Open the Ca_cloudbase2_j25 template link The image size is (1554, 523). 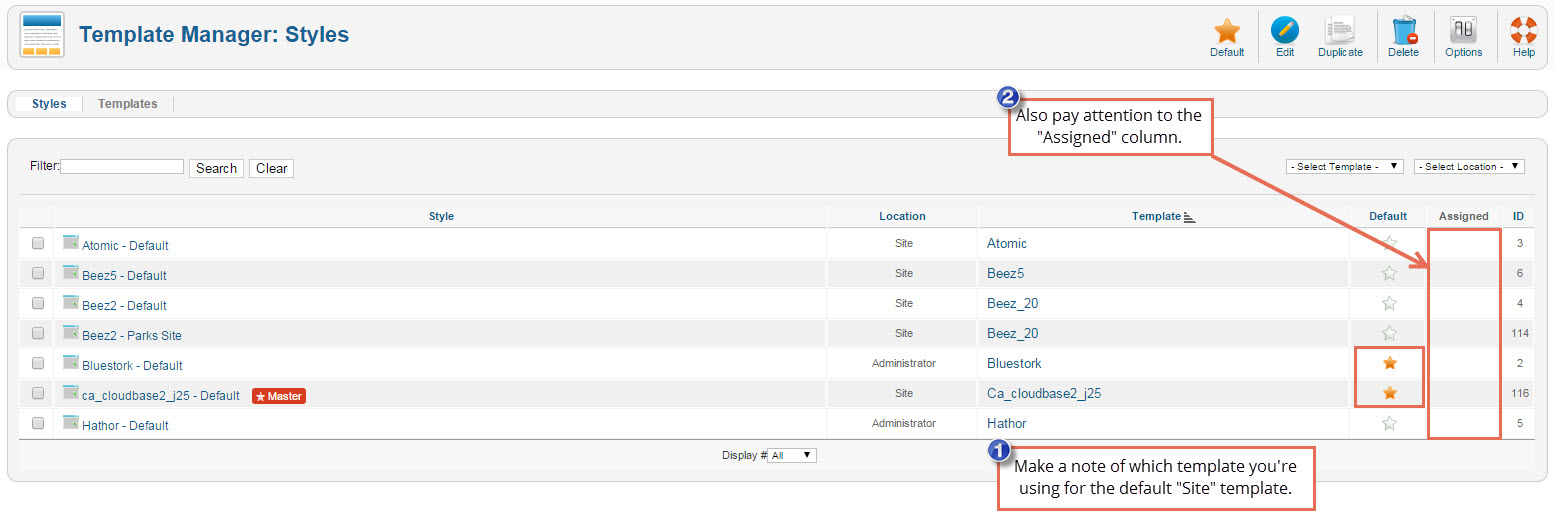coord(1044,393)
